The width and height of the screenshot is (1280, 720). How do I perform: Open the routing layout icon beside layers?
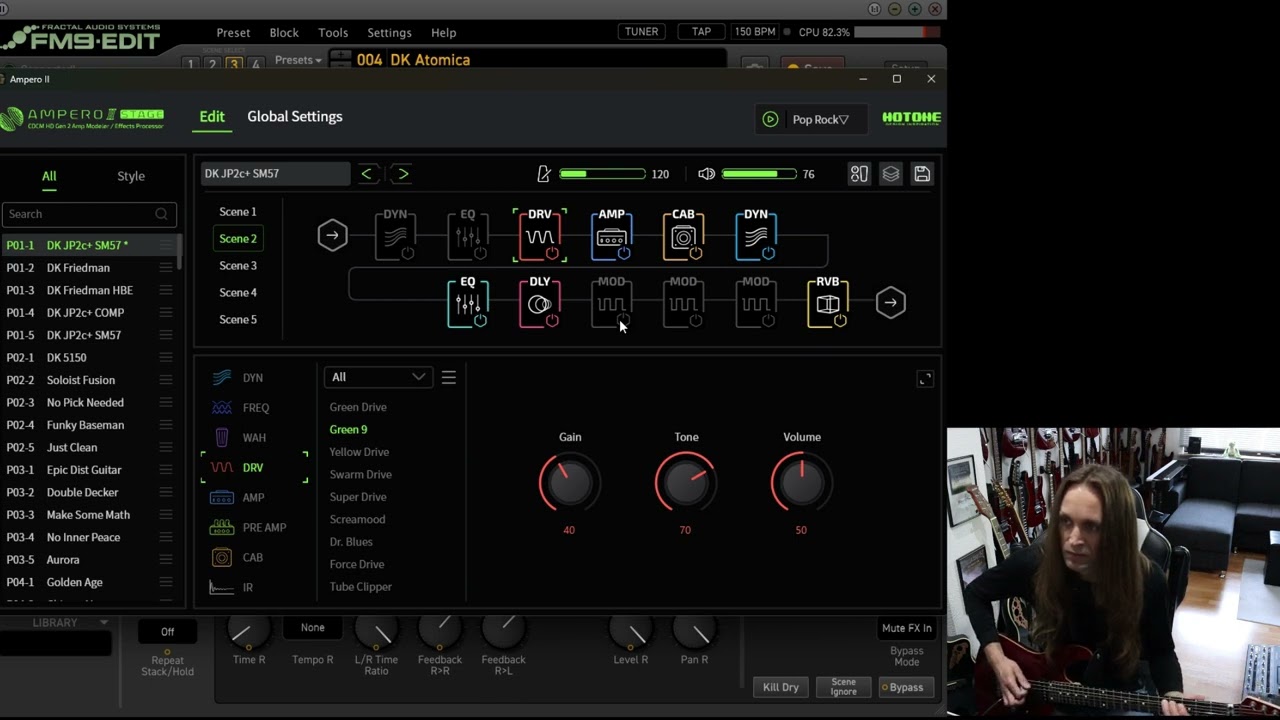point(859,174)
